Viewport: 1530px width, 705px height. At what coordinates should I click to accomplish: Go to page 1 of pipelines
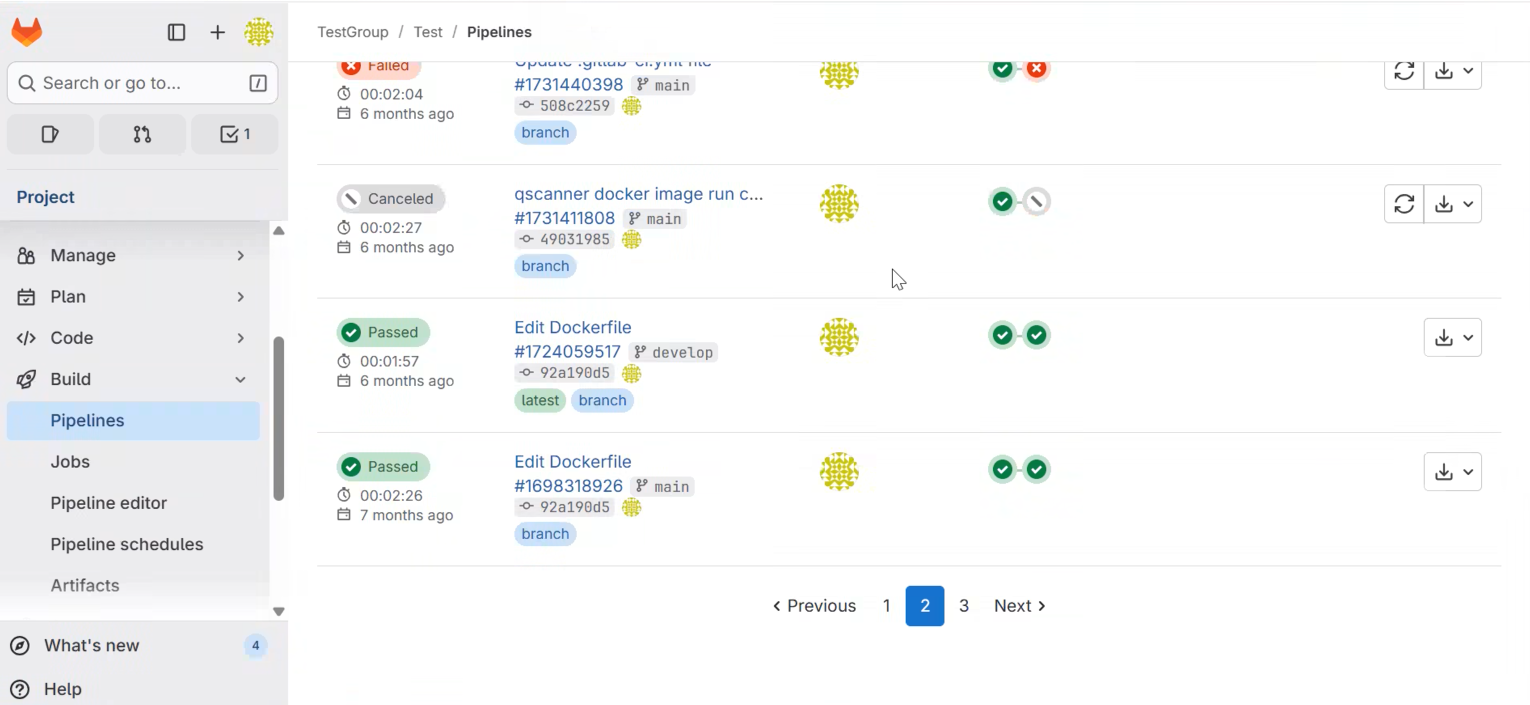pyautogui.click(x=886, y=606)
